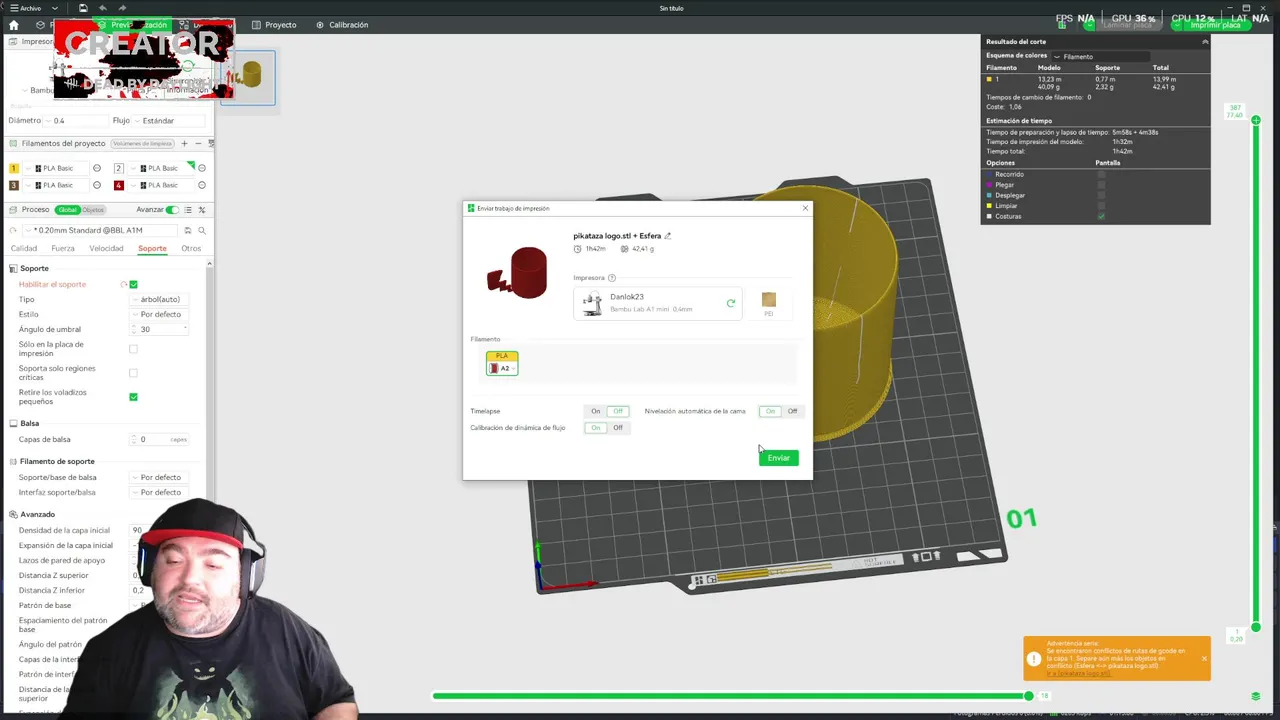Turn off Calibración de dinámica de flujo
Viewport: 1280px width, 720px height.
(x=618, y=428)
